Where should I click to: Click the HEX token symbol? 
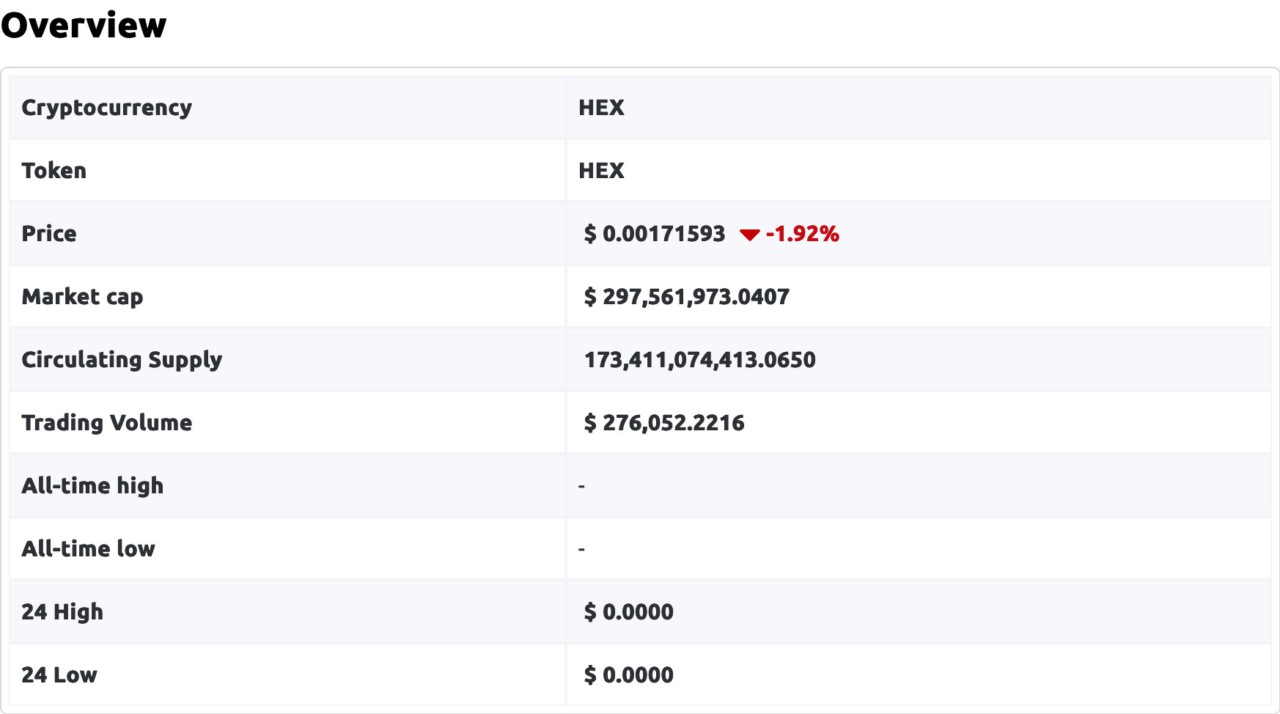600,170
